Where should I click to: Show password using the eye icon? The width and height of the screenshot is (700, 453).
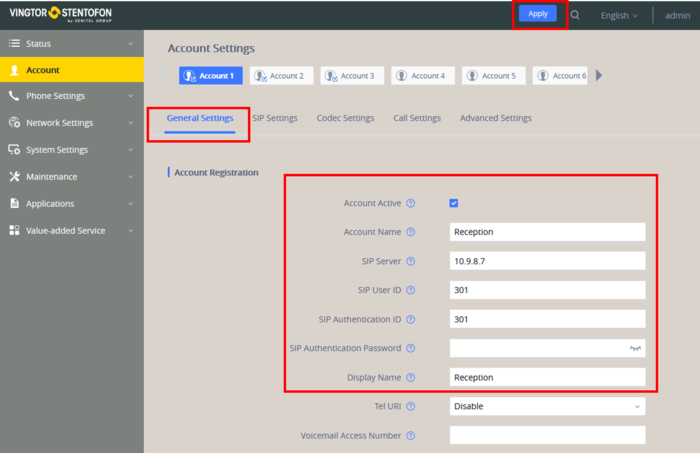[634, 349]
